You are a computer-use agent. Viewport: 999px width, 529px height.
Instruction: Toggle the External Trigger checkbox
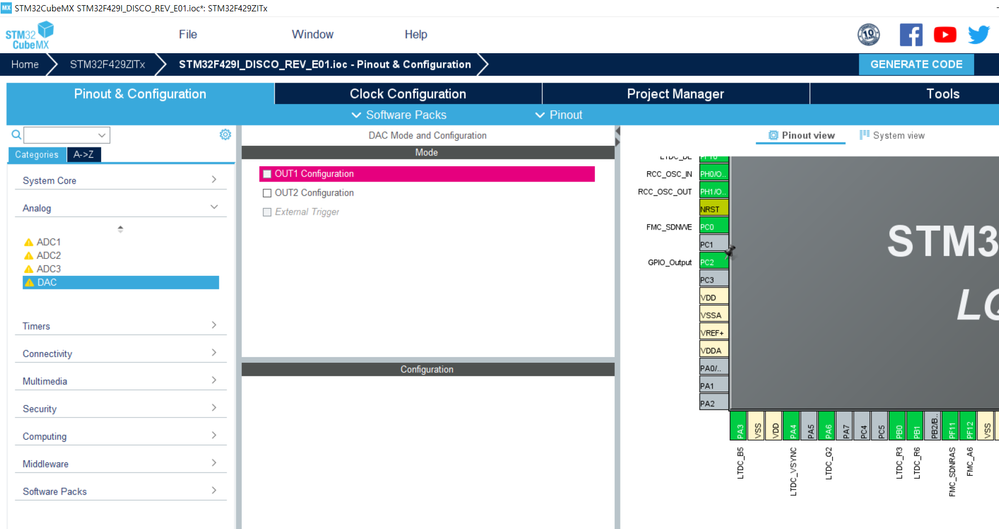pos(268,212)
